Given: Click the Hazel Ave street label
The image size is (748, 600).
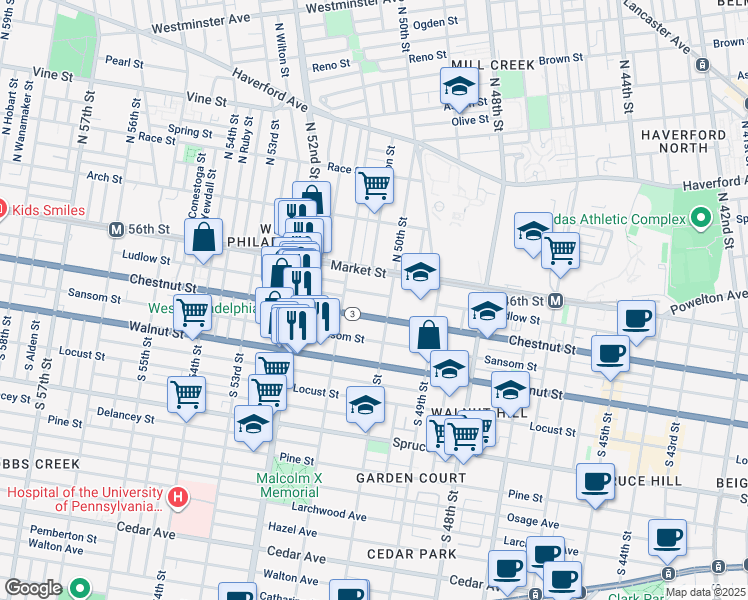Looking at the screenshot, I should [x=292, y=529].
